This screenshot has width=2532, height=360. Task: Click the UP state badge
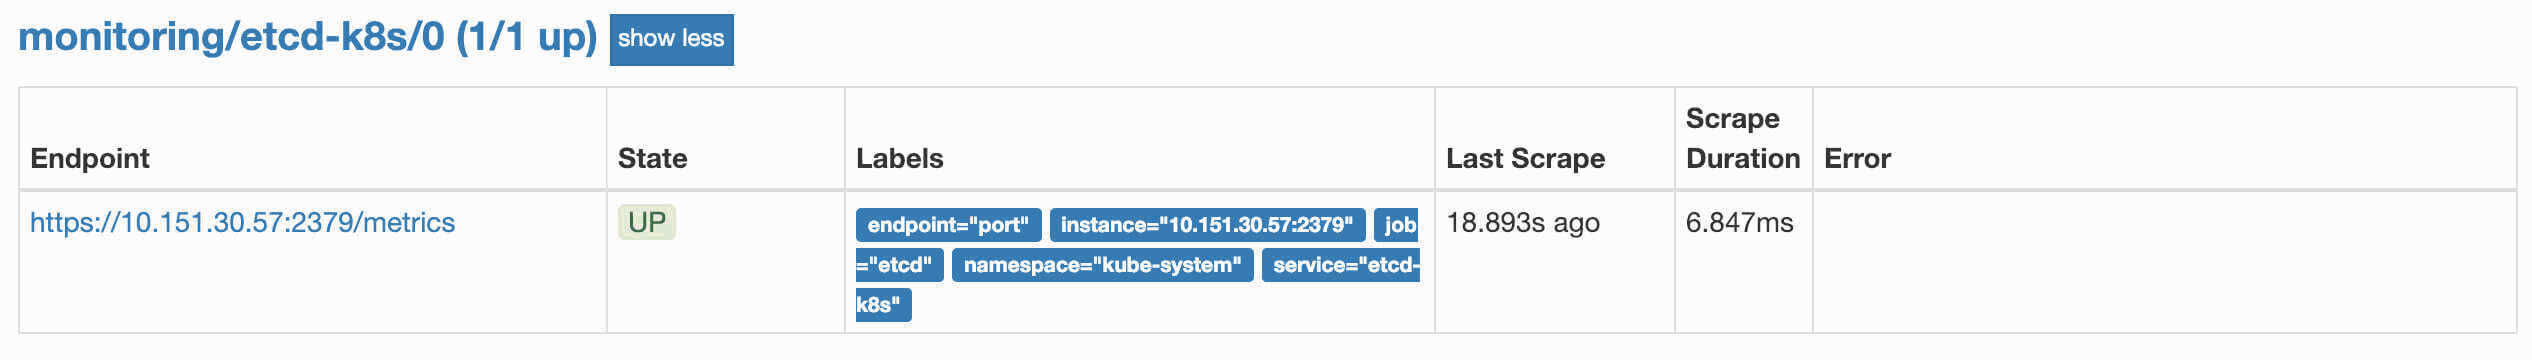click(x=646, y=222)
